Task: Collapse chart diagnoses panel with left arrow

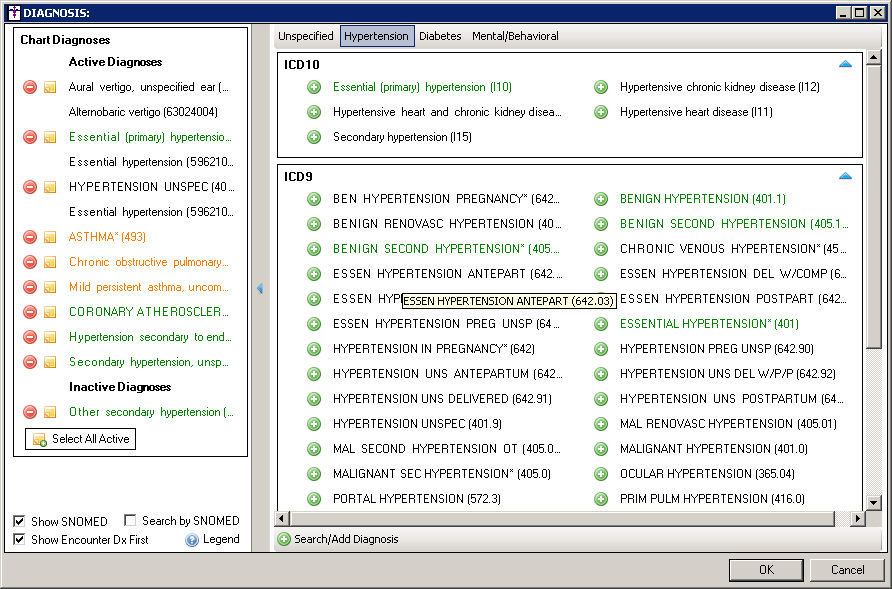Action: click(260, 288)
